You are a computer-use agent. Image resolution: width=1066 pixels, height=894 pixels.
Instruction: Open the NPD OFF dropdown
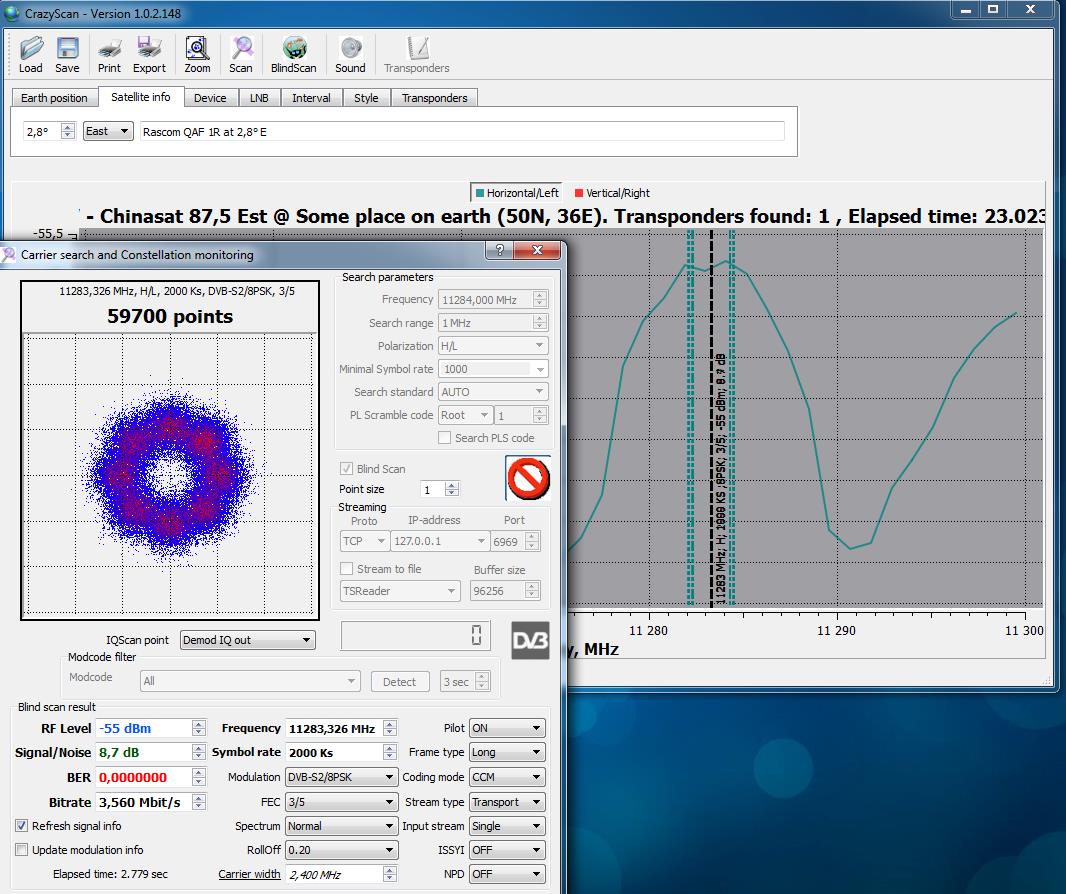coord(507,874)
